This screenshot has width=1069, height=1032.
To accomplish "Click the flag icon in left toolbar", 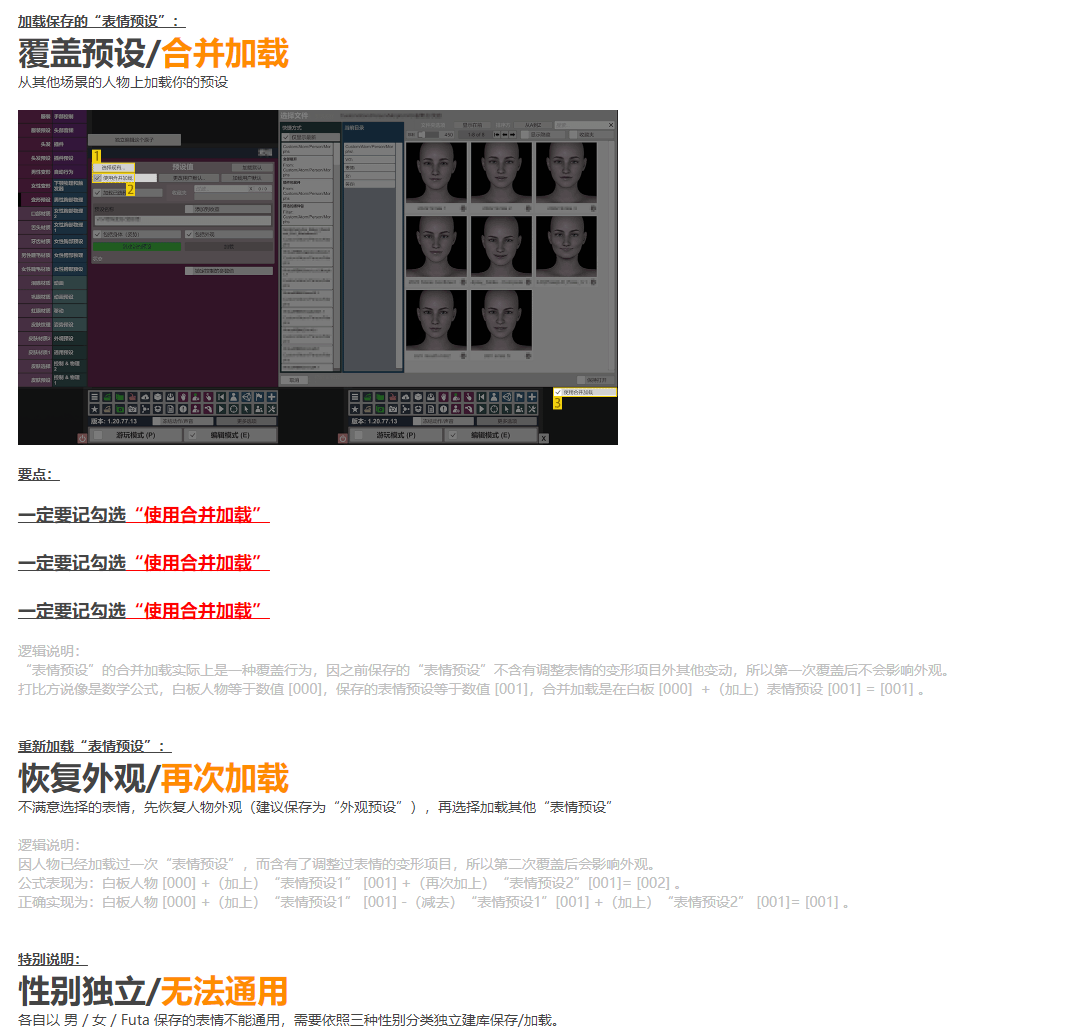I will pyautogui.click(x=259, y=397).
